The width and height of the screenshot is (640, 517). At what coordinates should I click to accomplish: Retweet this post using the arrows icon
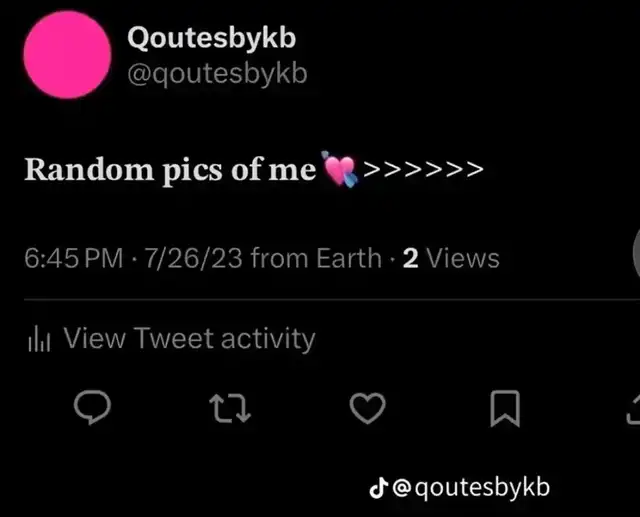(230, 408)
